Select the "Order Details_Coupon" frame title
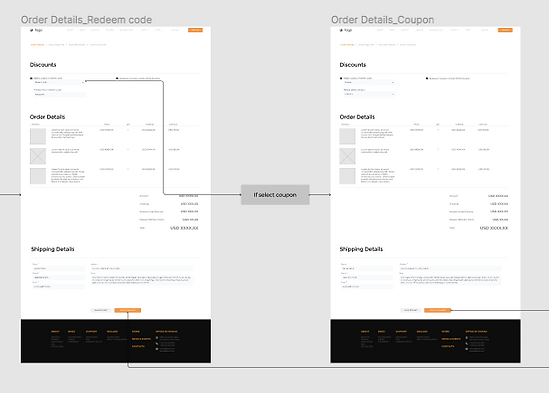Image resolution: width=549 pixels, height=393 pixels. (x=383, y=20)
